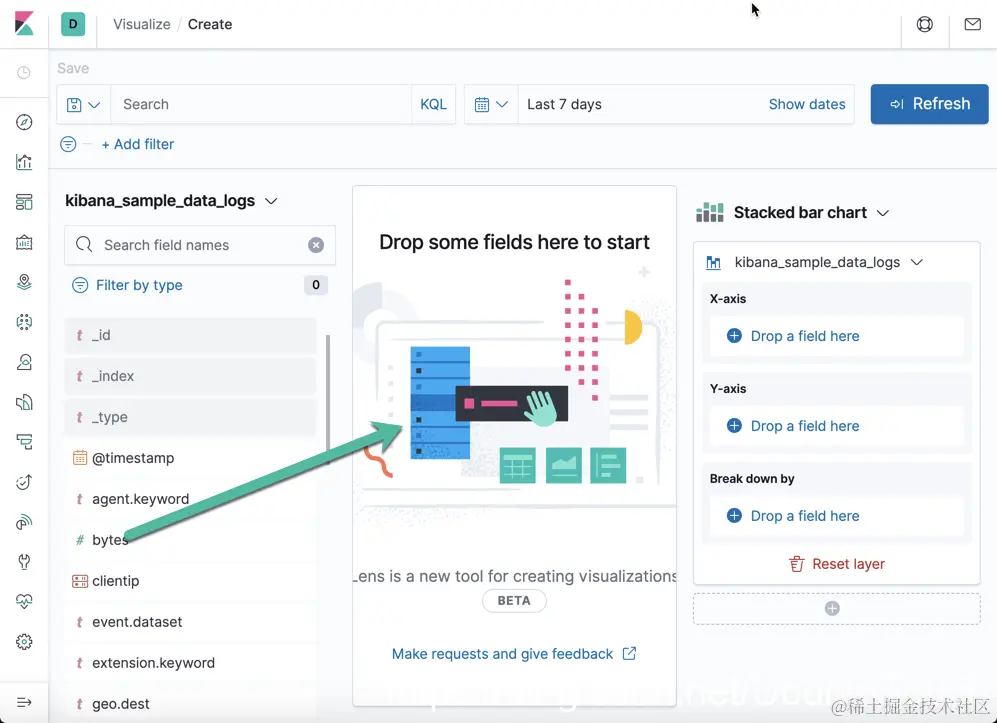The height and width of the screenshot is (723, 997).
Task: Click the filter options icon beside Add filter
Action: coord(68,144)
